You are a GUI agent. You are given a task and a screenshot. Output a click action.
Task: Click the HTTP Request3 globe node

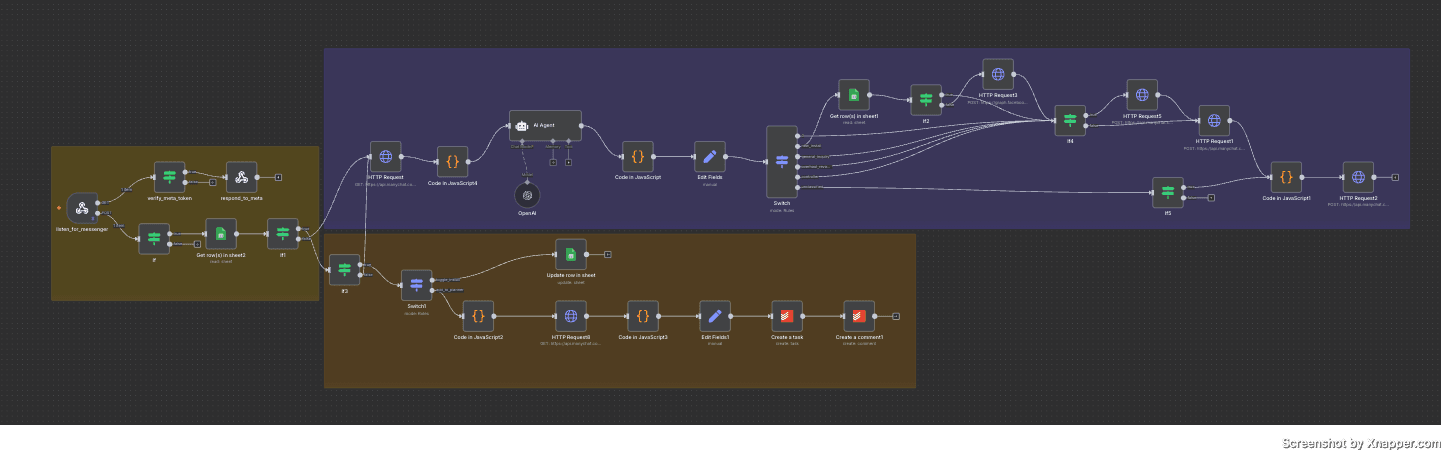pos(997,74)
